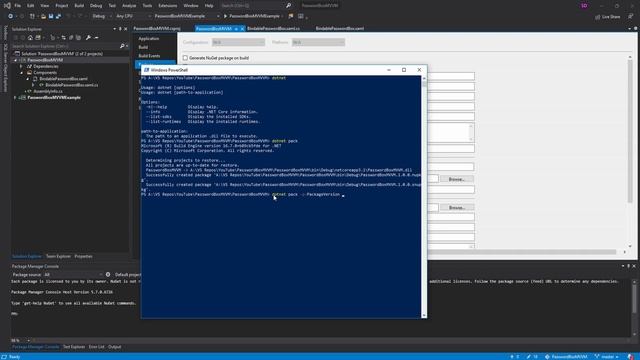The height and width of the screenshot is (360, 640).
Task: Select the Build Events properties page
Action: click(149, 56)
